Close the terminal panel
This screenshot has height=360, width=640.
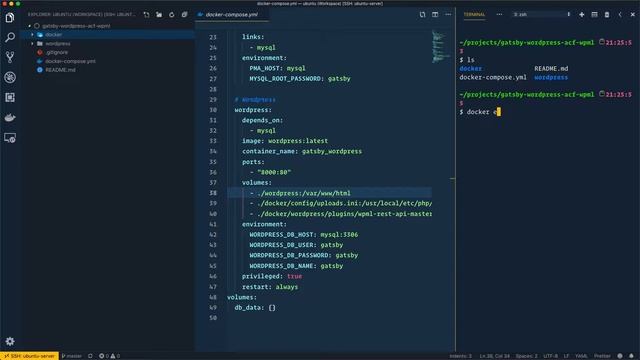click(x=633, y=15)
